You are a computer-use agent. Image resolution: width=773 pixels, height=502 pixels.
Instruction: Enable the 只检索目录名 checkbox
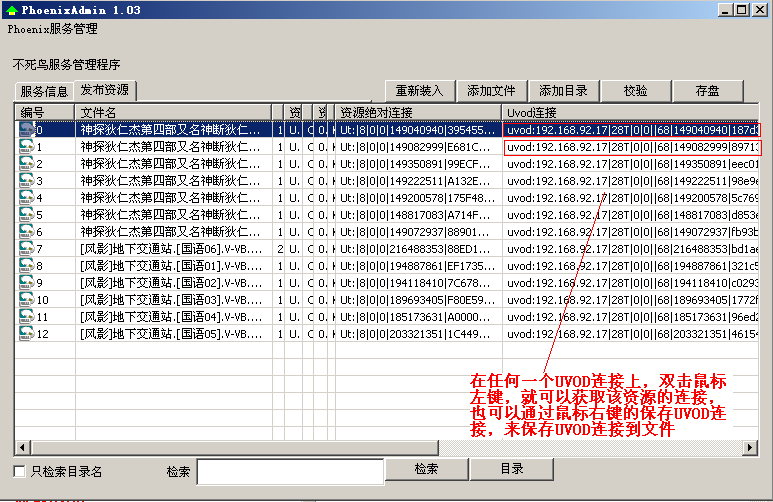[x=19, y=471]
